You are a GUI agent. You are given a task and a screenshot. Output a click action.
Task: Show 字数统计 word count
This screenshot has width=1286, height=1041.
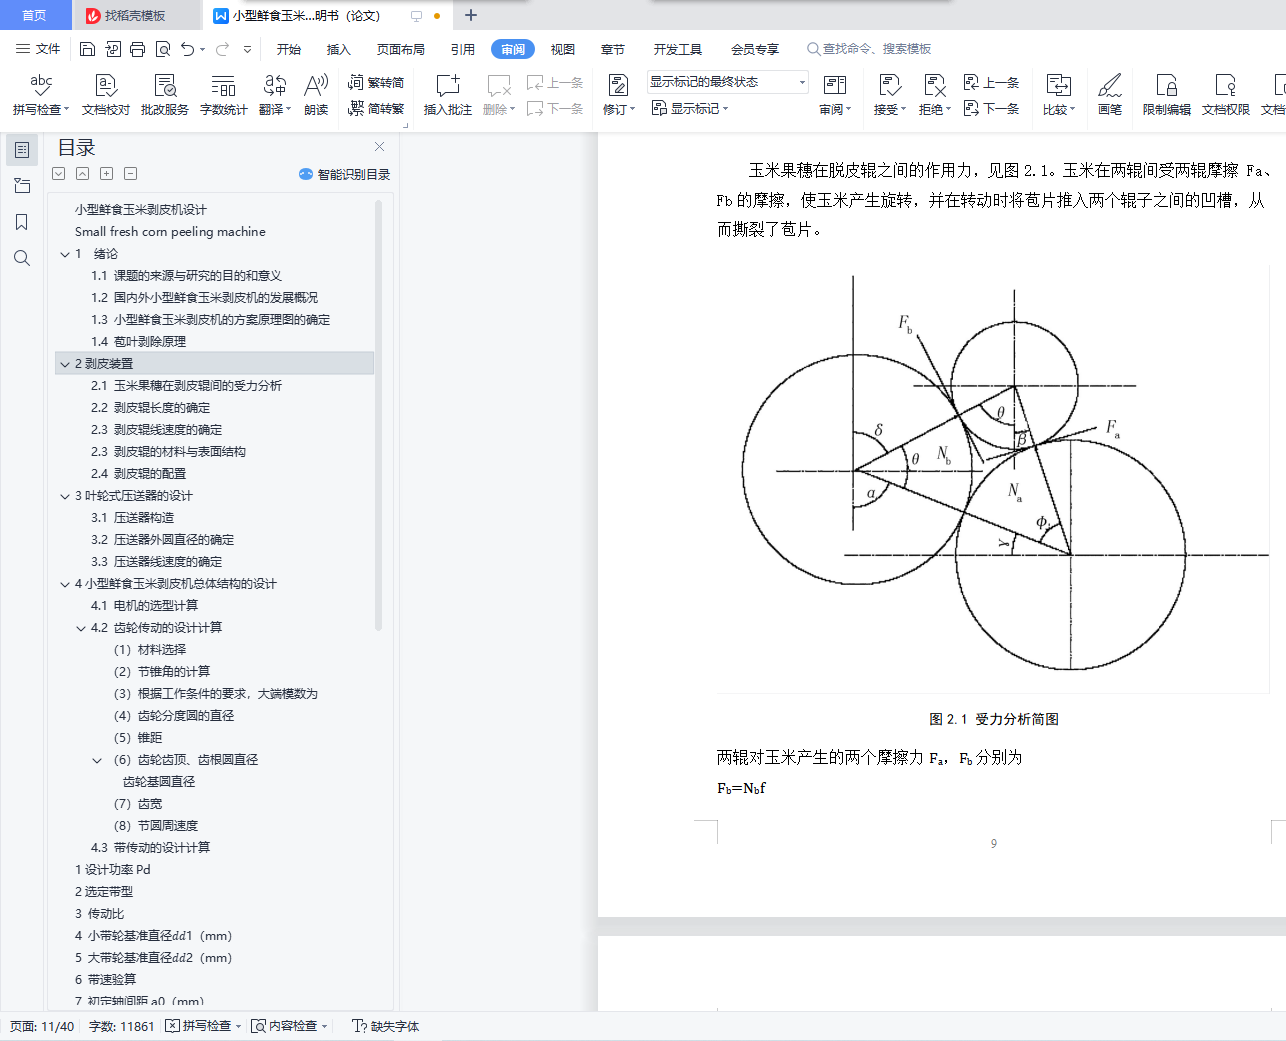click(224, 95)
